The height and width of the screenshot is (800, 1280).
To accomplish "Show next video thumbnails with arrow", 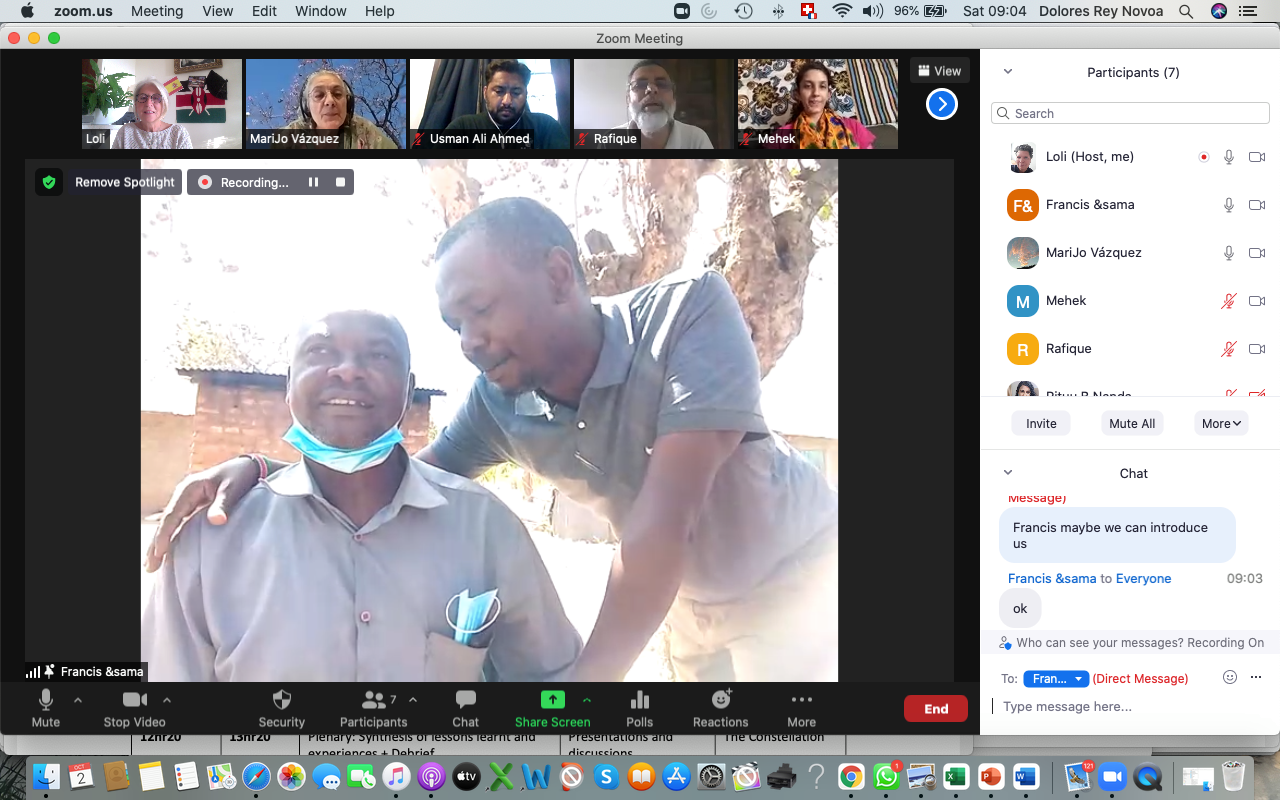I will pyautogui.click(x=942, y=104).
